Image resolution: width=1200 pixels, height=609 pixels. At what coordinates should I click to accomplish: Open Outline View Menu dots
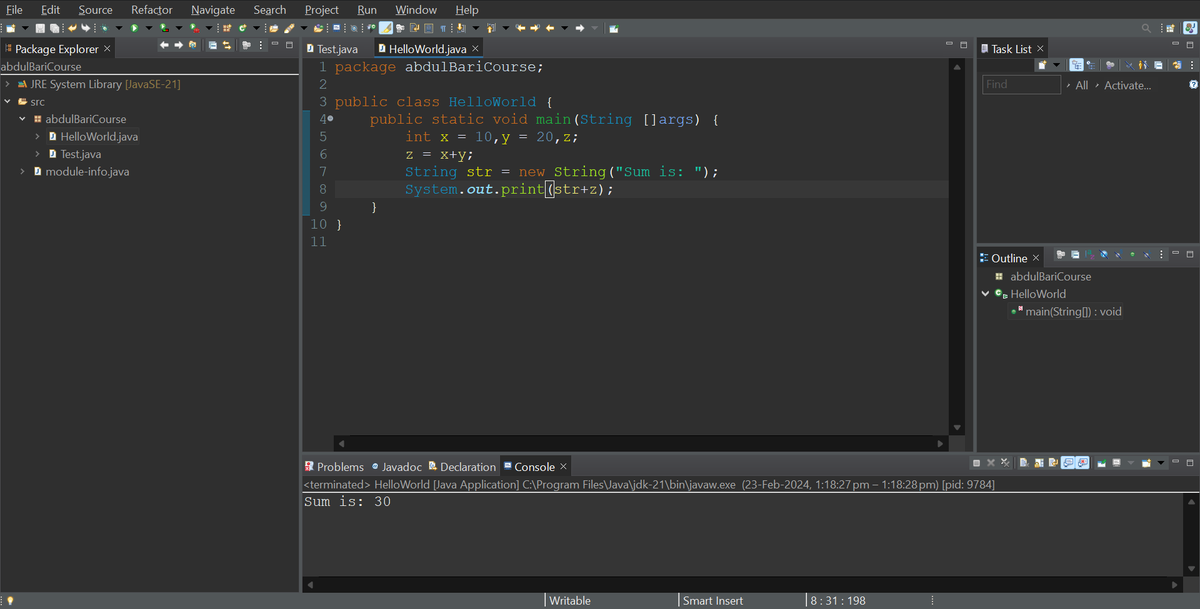[1161, 254]
